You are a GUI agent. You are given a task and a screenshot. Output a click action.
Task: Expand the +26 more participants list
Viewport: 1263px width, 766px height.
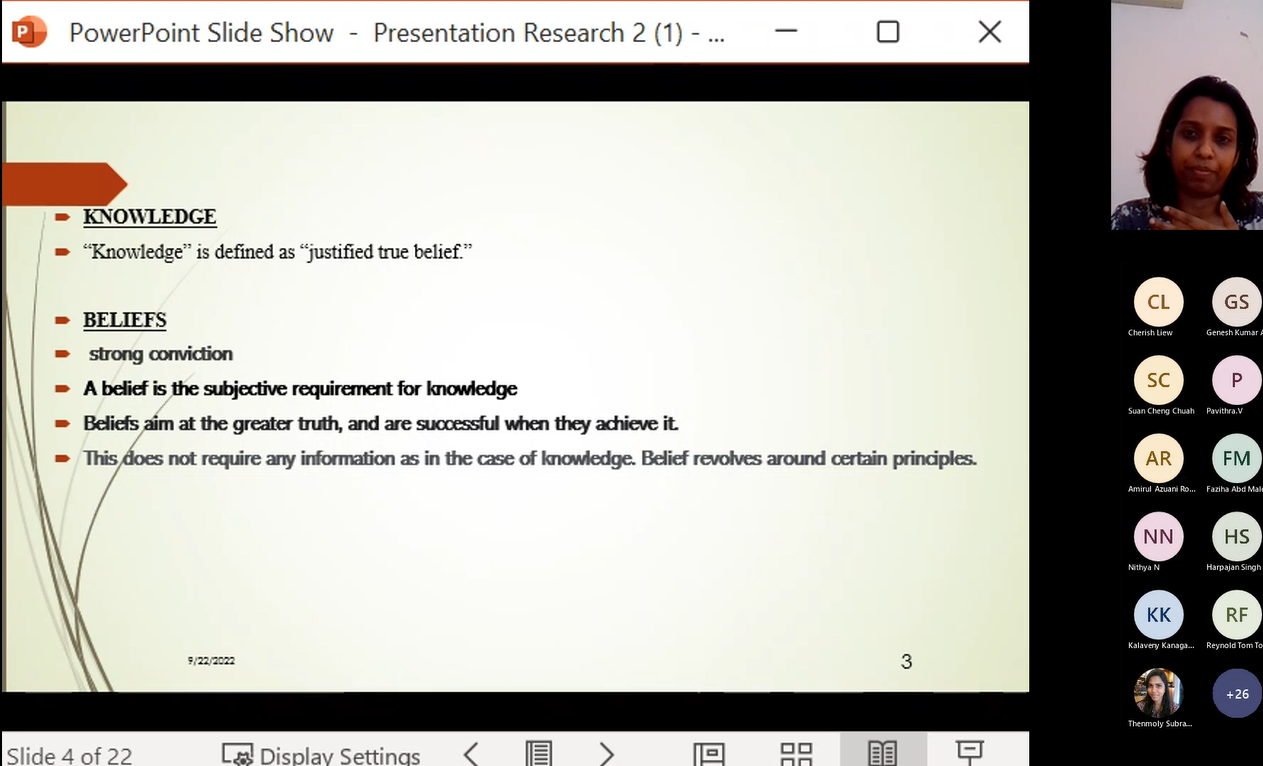(x=1237, y=693)
